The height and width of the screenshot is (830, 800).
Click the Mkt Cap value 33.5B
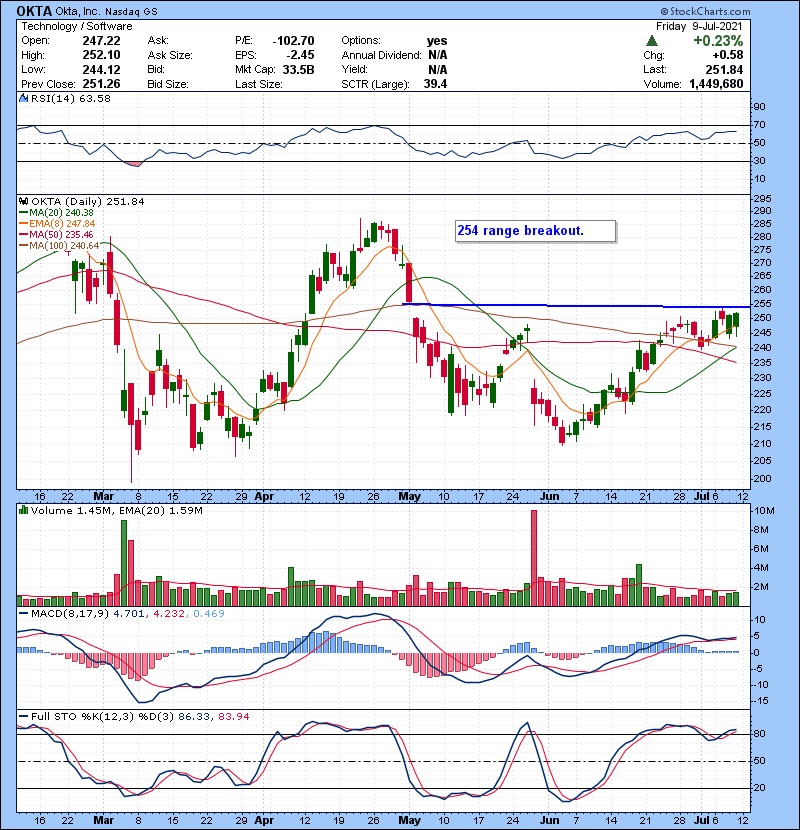(299, 70)
